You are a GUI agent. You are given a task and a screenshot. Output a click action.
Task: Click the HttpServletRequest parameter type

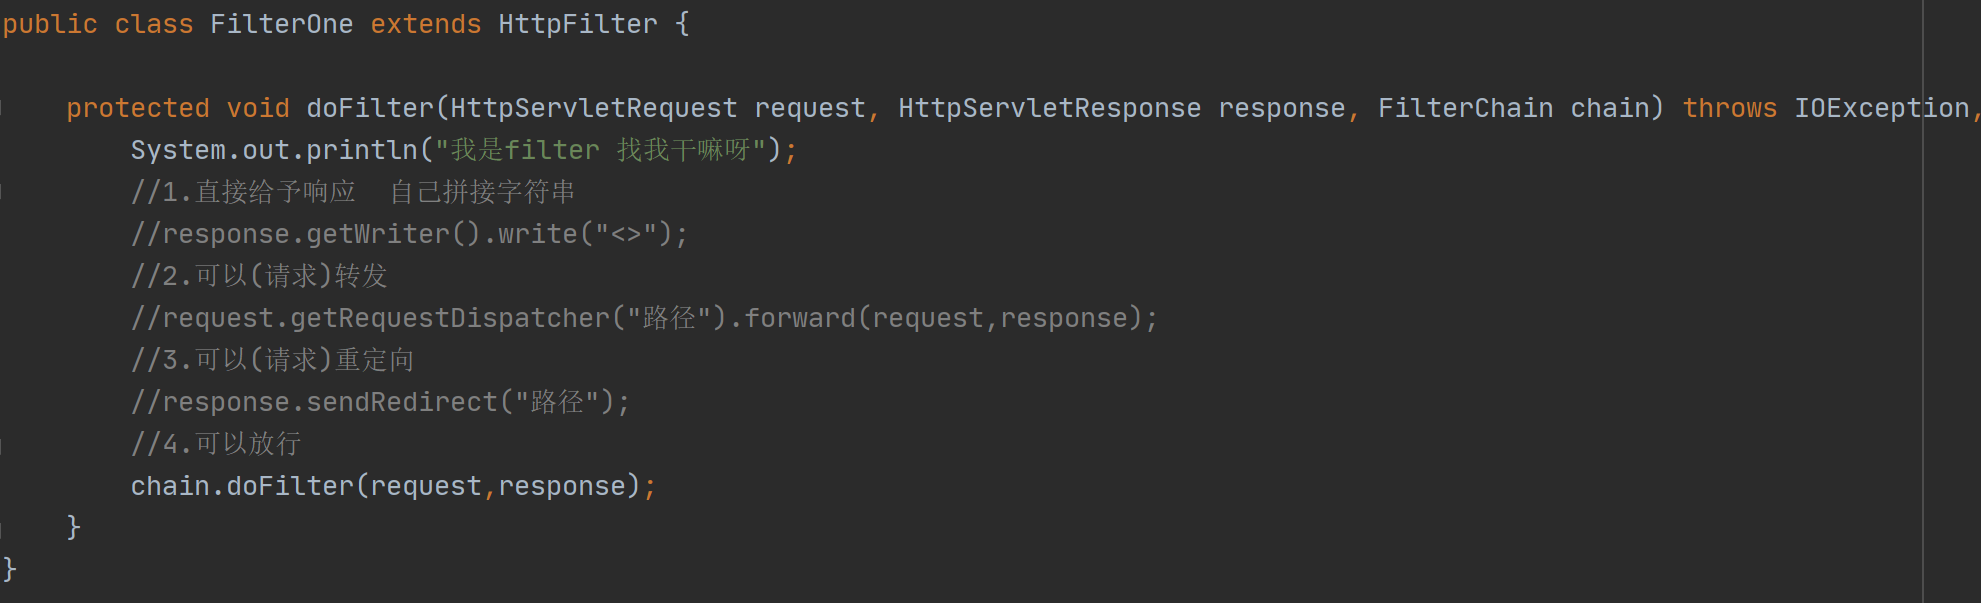594,108
